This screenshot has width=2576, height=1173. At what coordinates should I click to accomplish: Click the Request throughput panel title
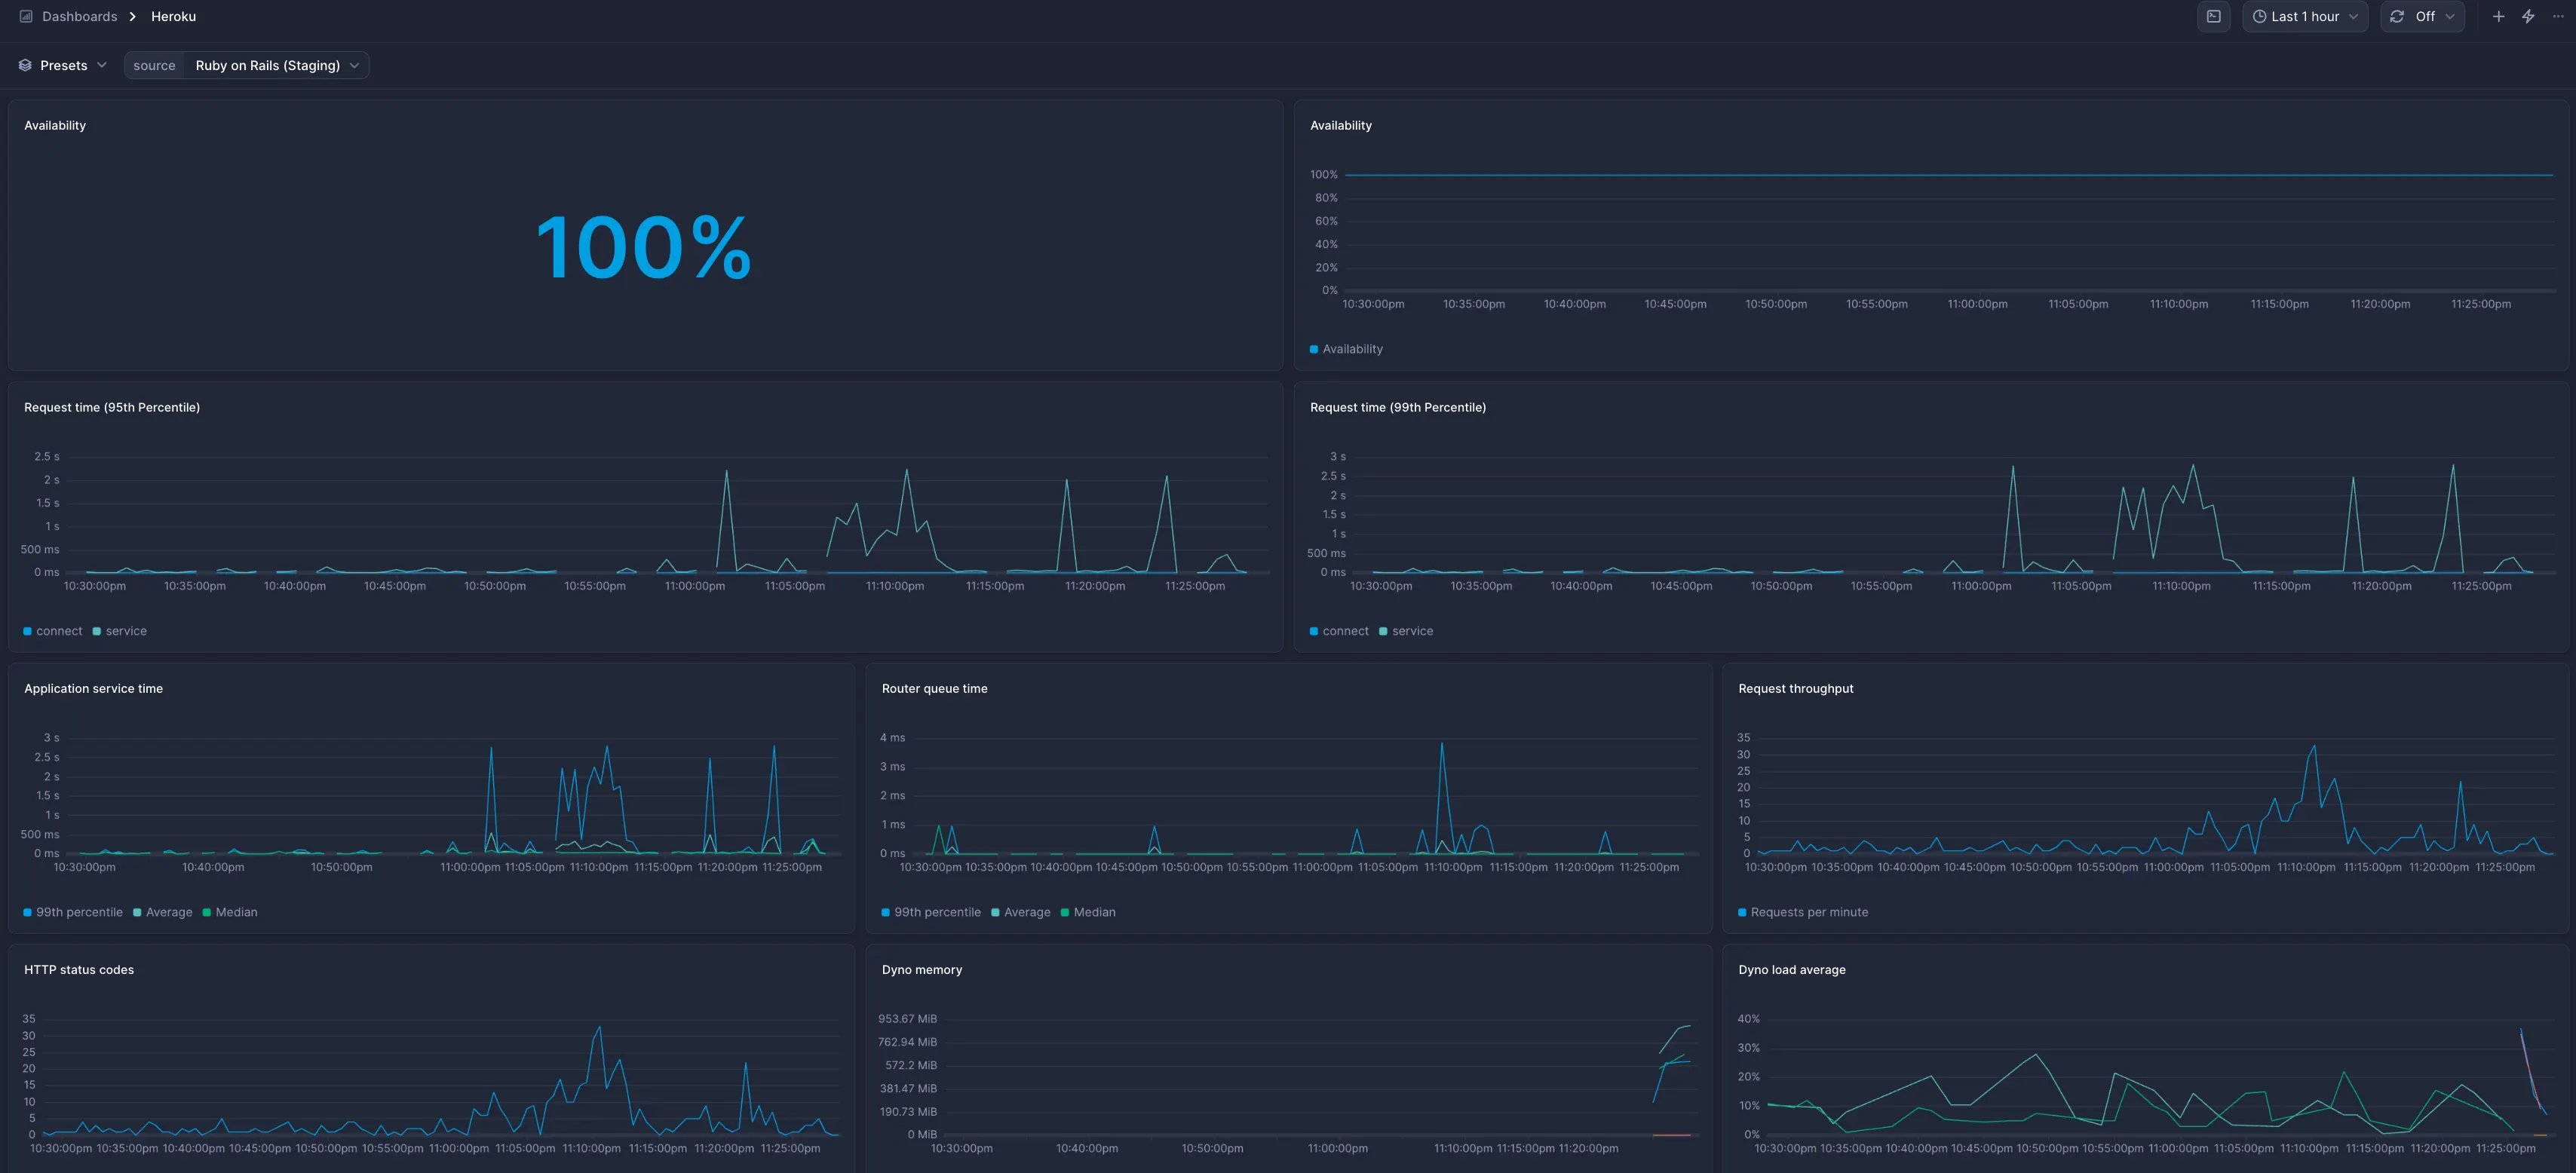pyautogui.click(x=1795, y=689)
